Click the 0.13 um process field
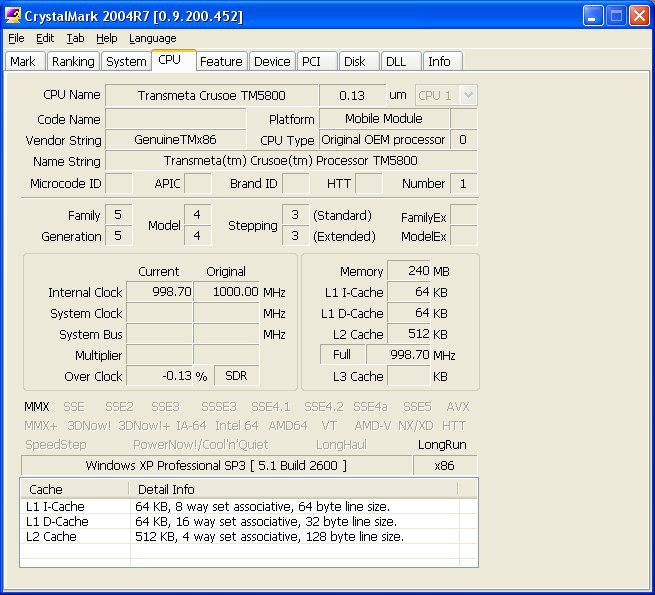This screenshot has height=595, width=655. click(352, 95)
